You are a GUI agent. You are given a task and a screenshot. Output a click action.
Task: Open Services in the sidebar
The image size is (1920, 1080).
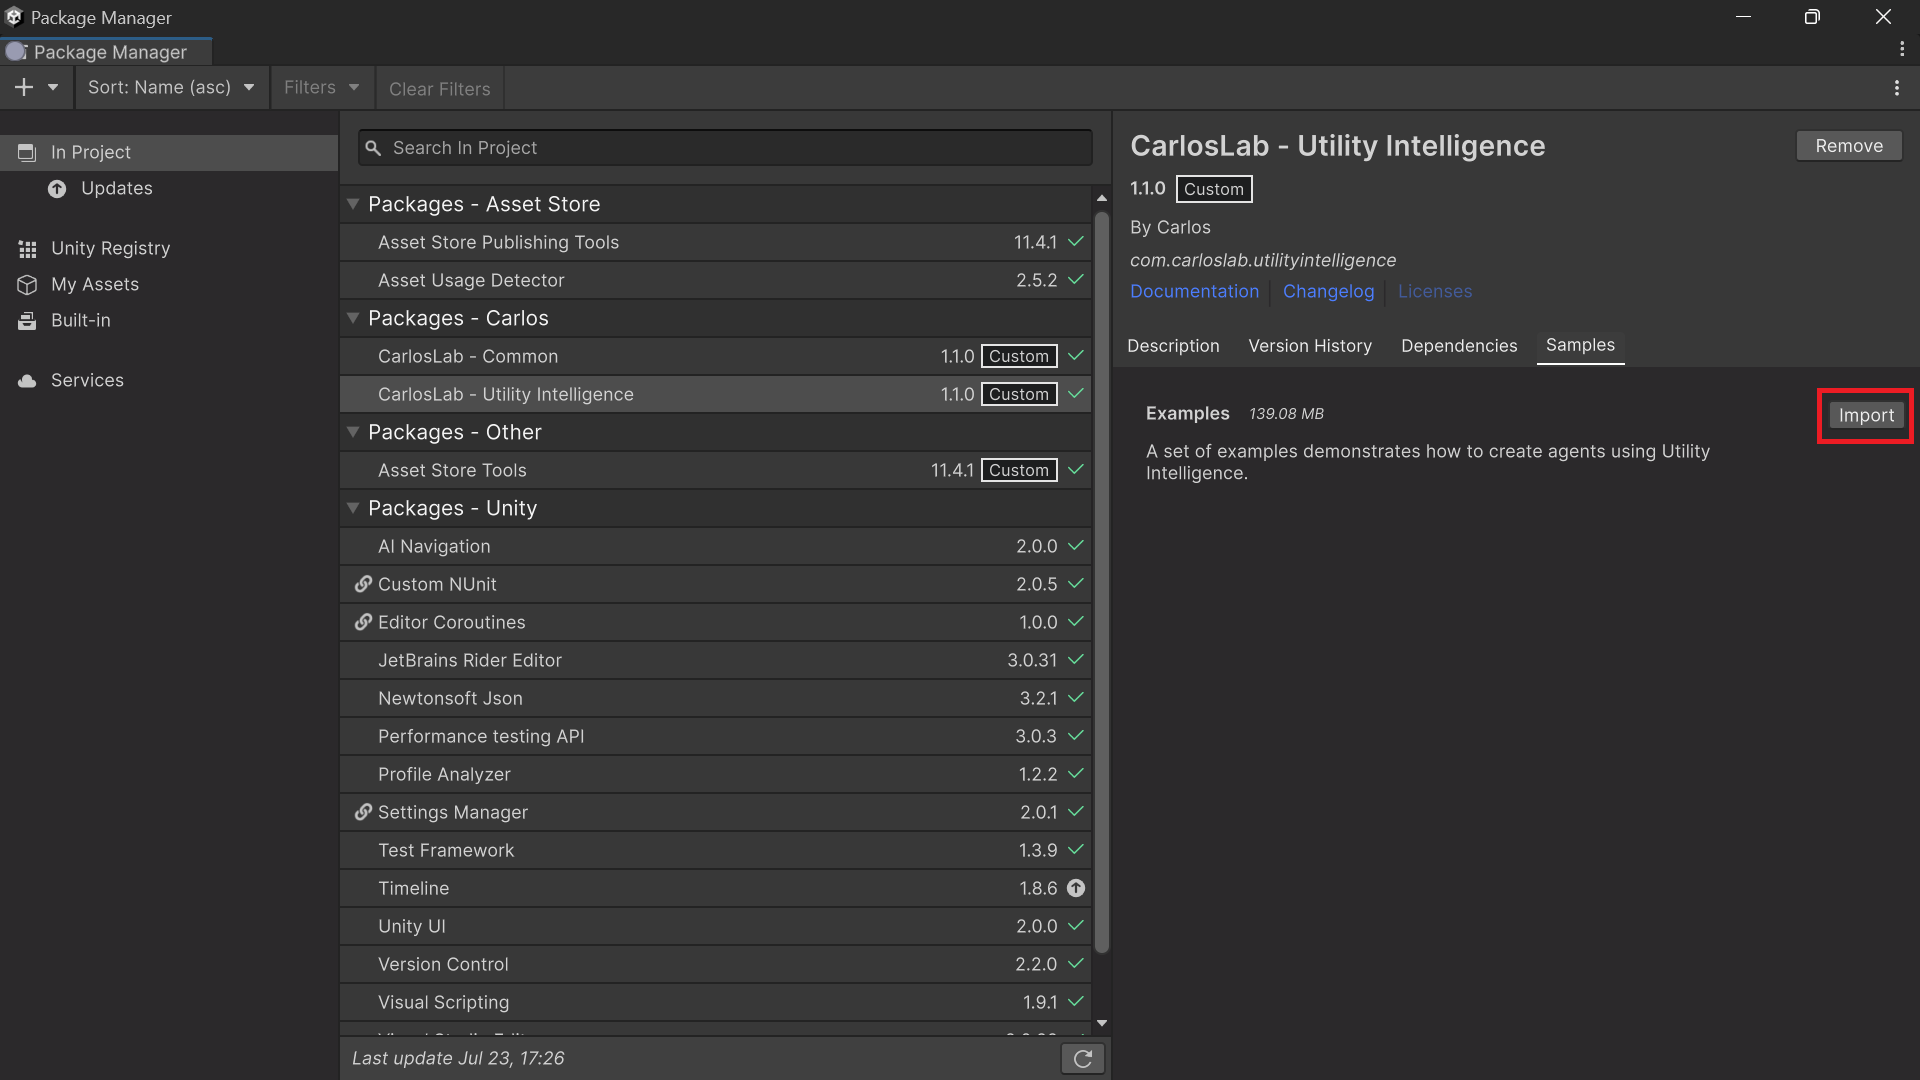87,380
